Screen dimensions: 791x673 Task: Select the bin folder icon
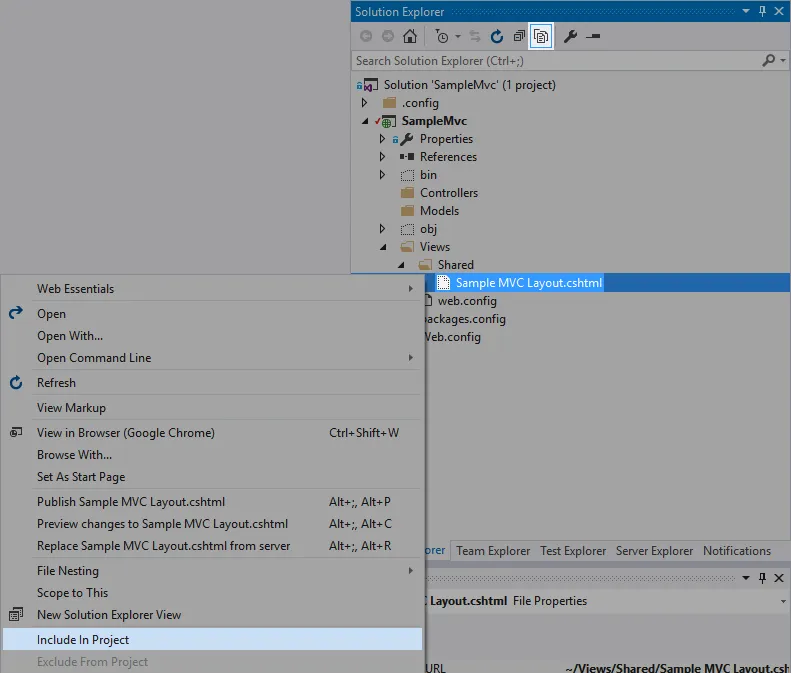click(x=407, y=175)
